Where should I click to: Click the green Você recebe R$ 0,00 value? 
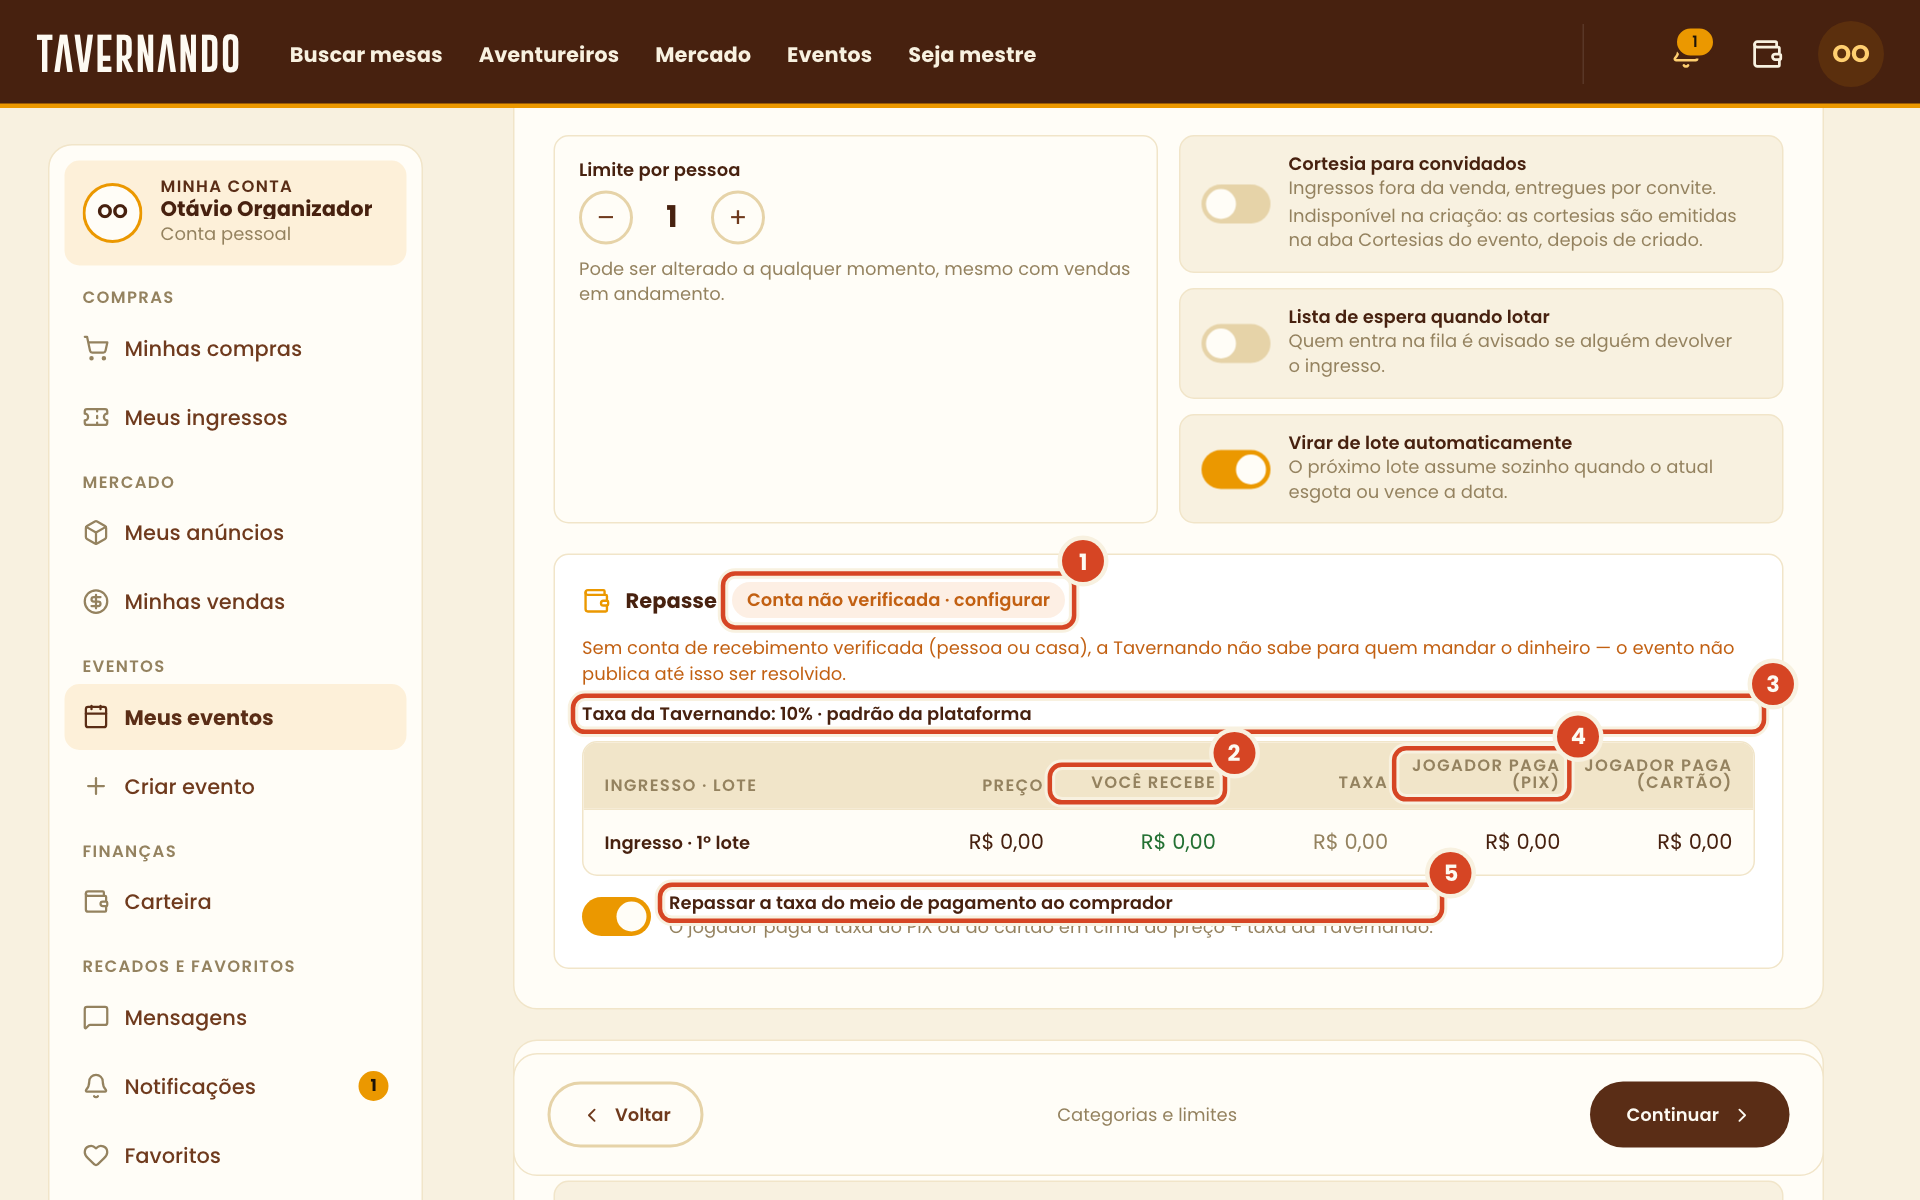click(x=1178, y=842)
